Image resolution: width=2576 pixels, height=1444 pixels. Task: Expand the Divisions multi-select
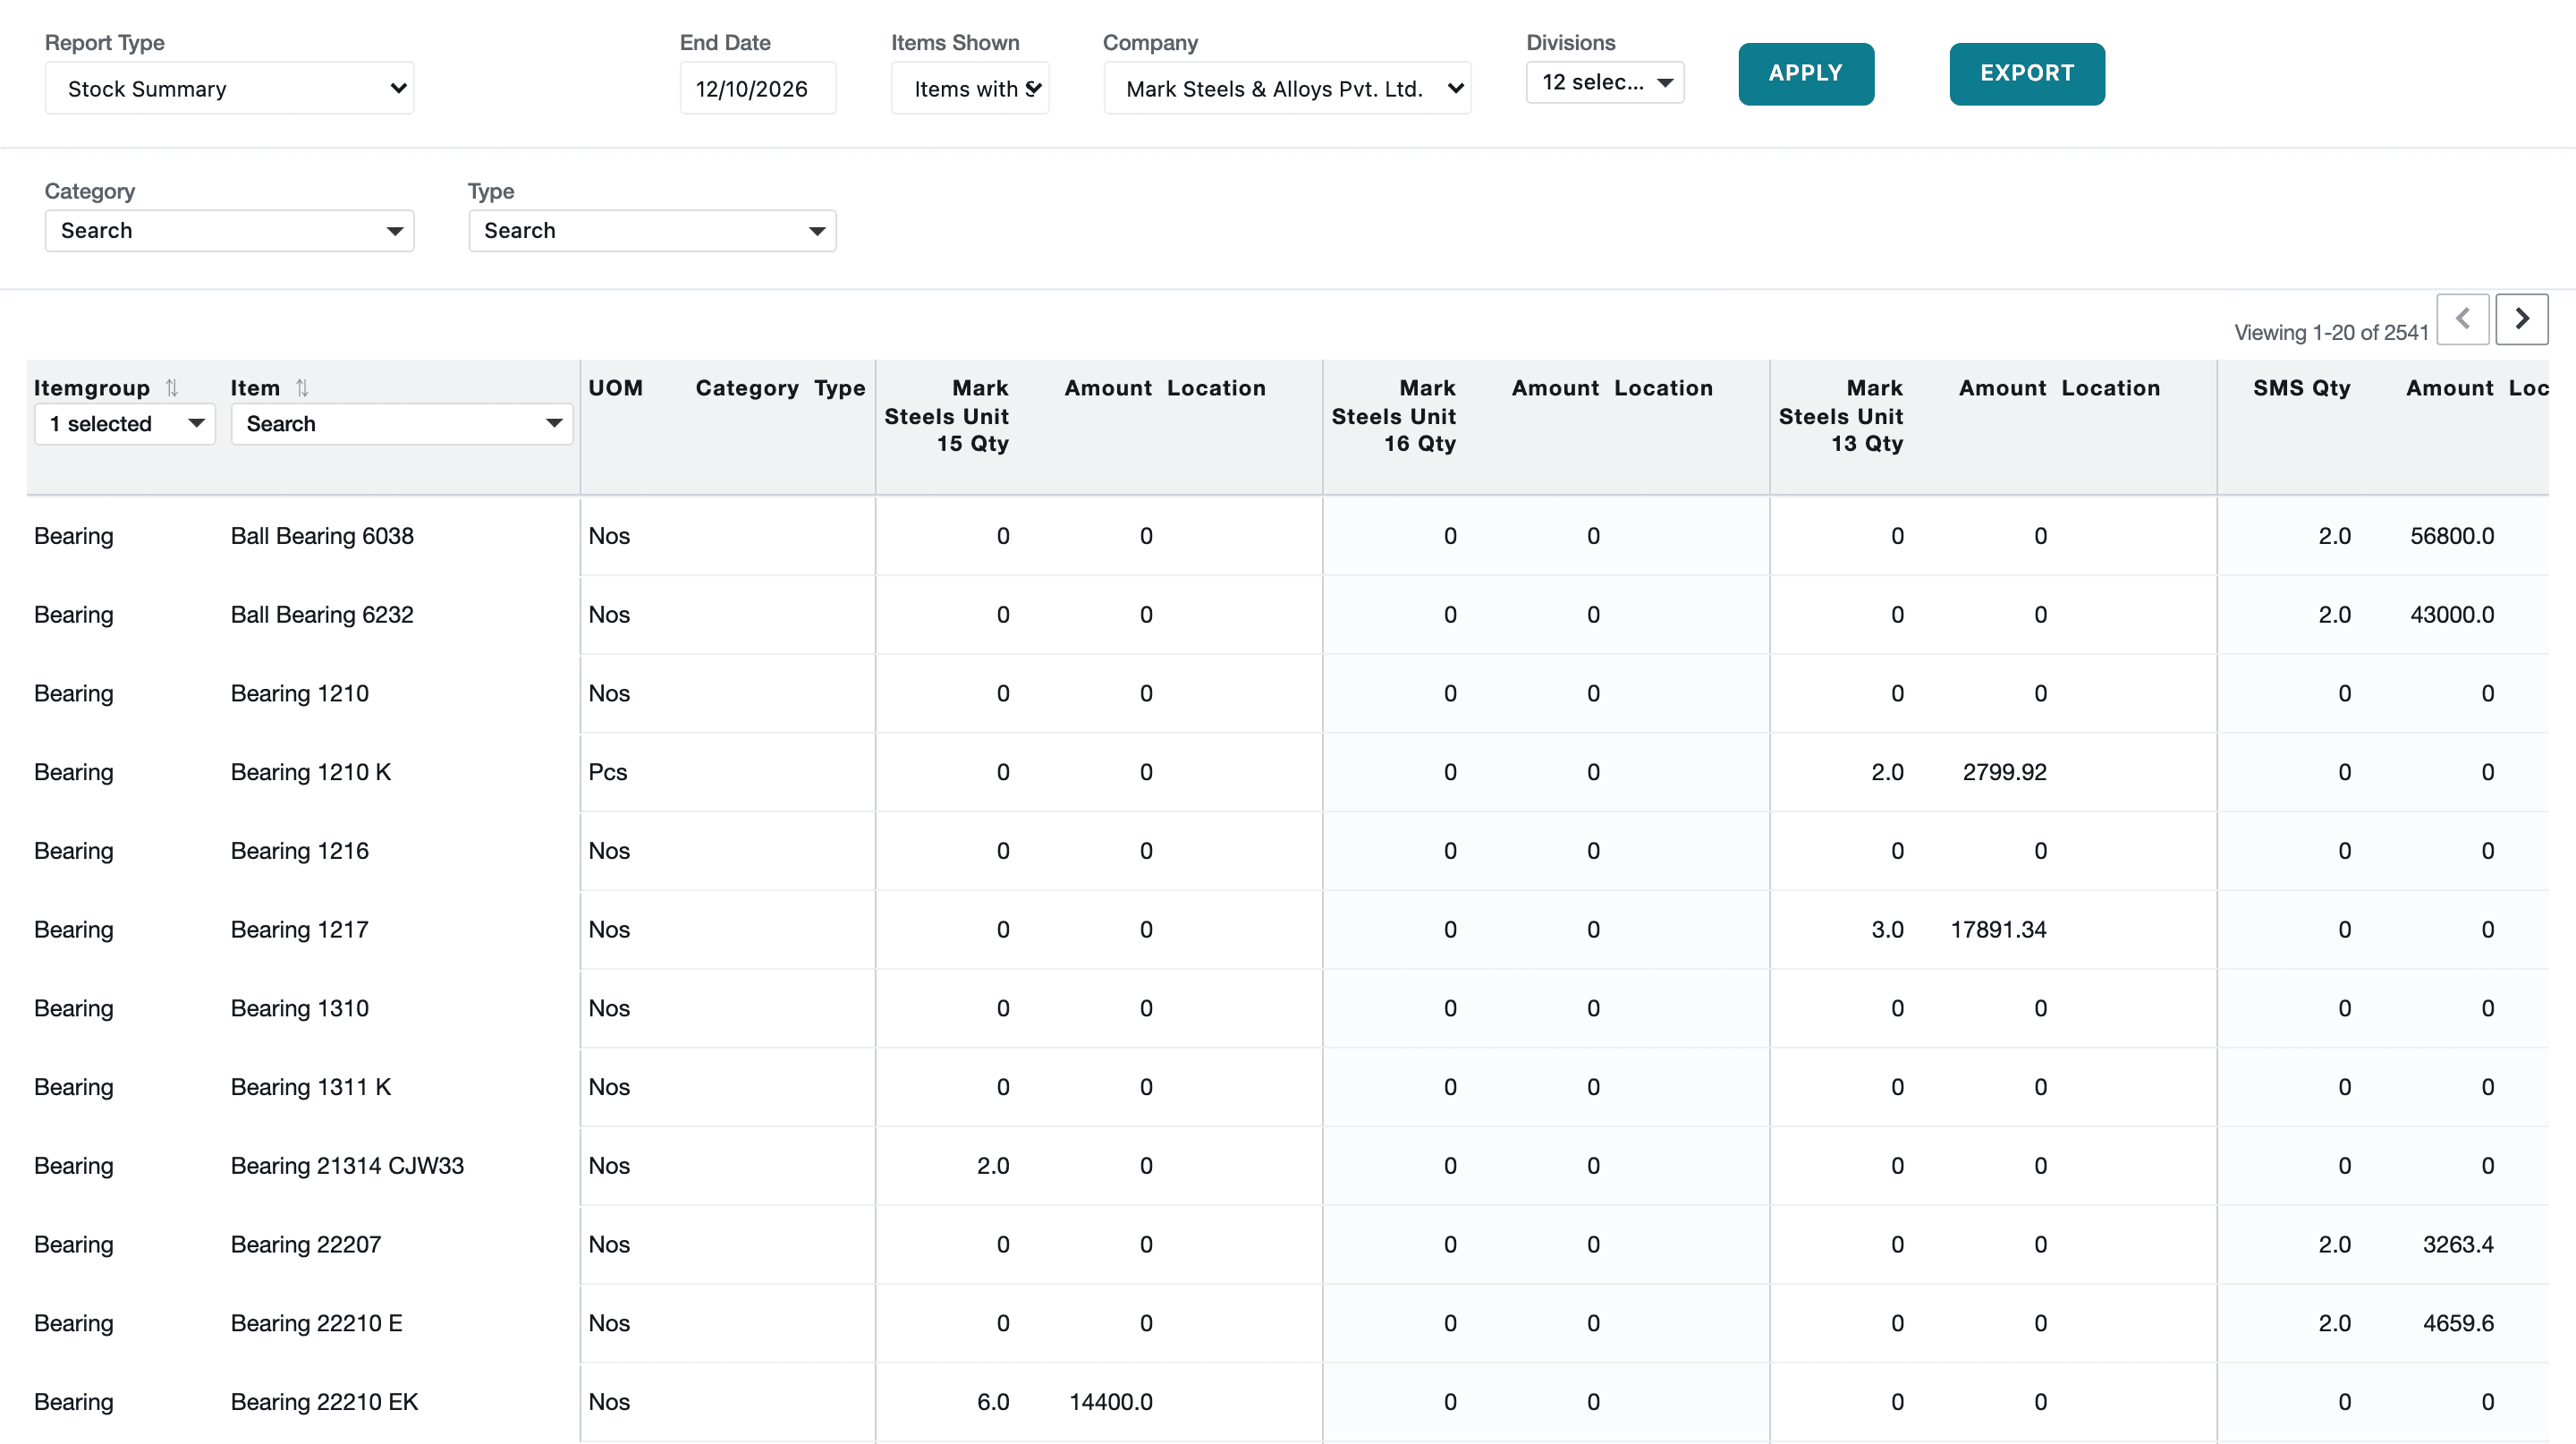(x=1605, y=82)
